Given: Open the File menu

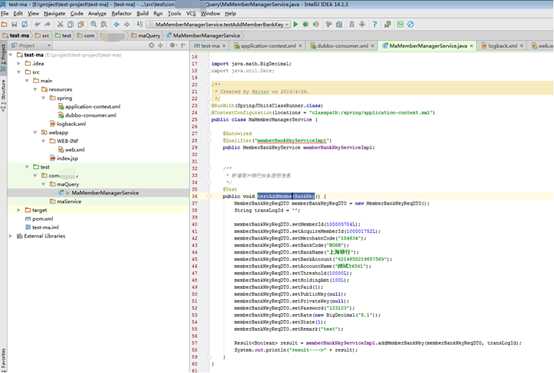Looking at the screenshot, I should click(5, 13).
